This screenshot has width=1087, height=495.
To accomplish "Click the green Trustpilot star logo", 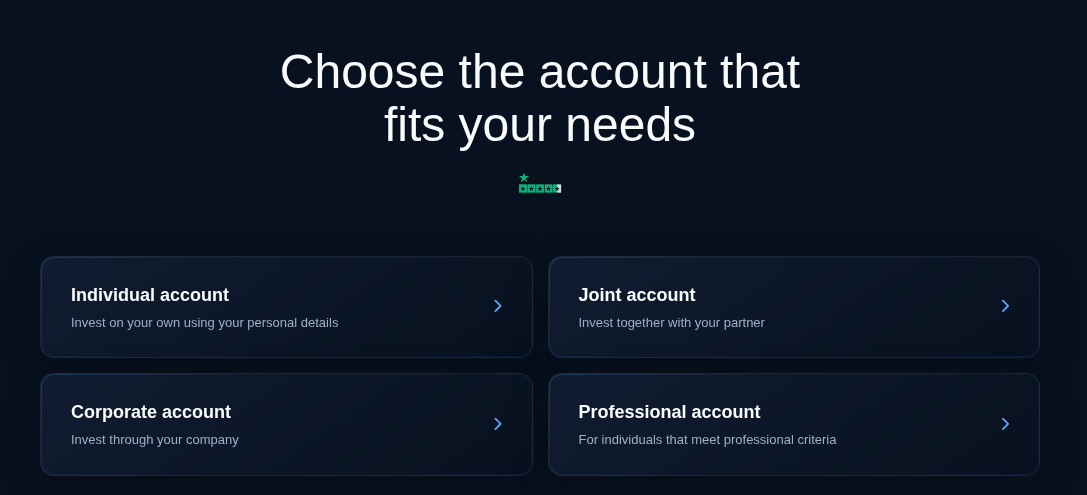I will (524, 177).
